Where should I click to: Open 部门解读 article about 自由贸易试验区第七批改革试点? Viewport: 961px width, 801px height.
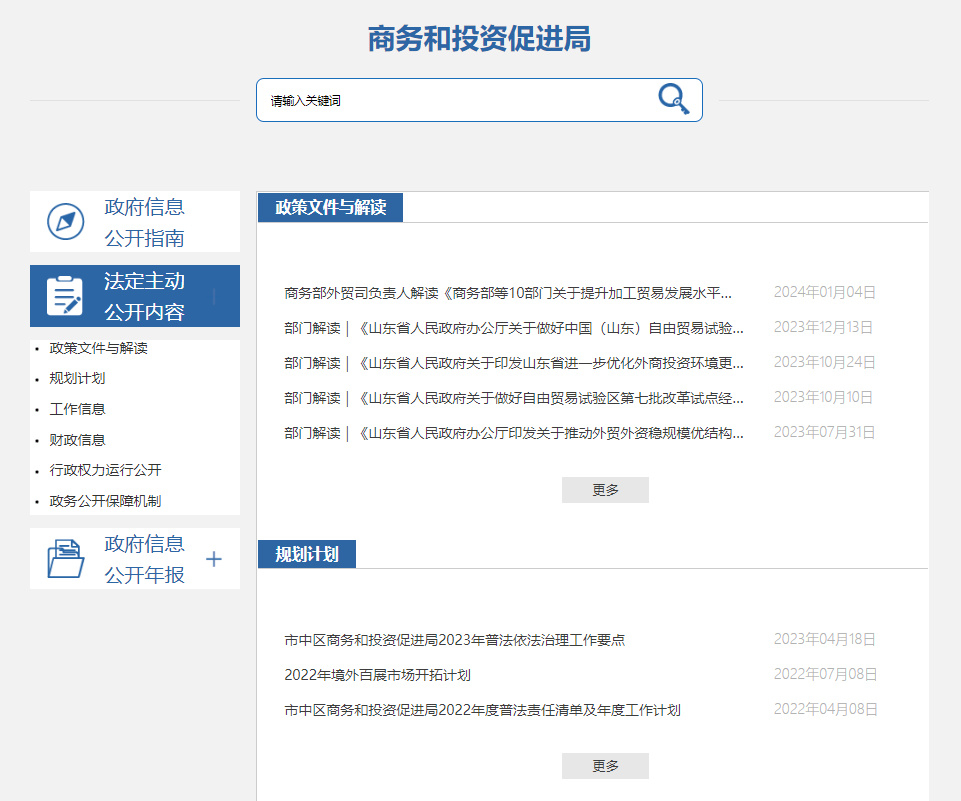coord(514,398)
